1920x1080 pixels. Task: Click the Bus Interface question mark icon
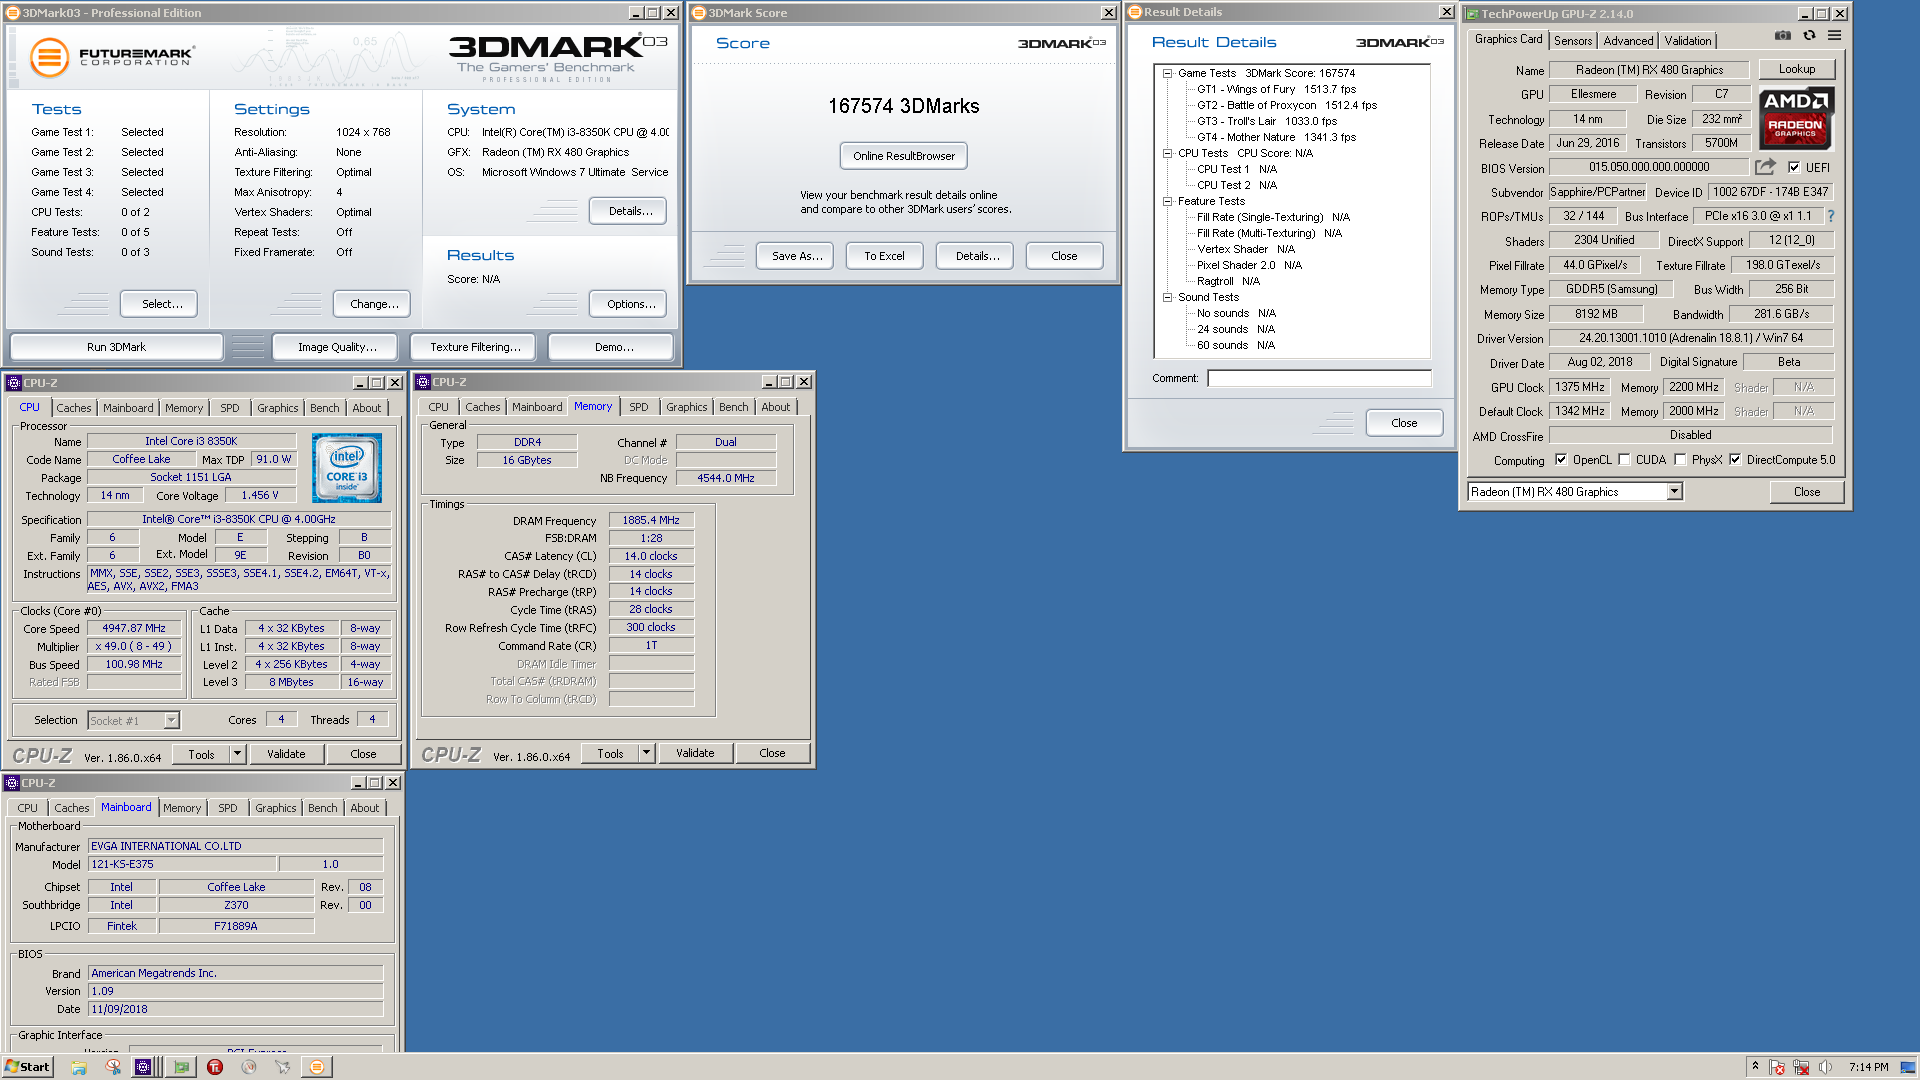pyautogui.click(x=1831, y=216)
